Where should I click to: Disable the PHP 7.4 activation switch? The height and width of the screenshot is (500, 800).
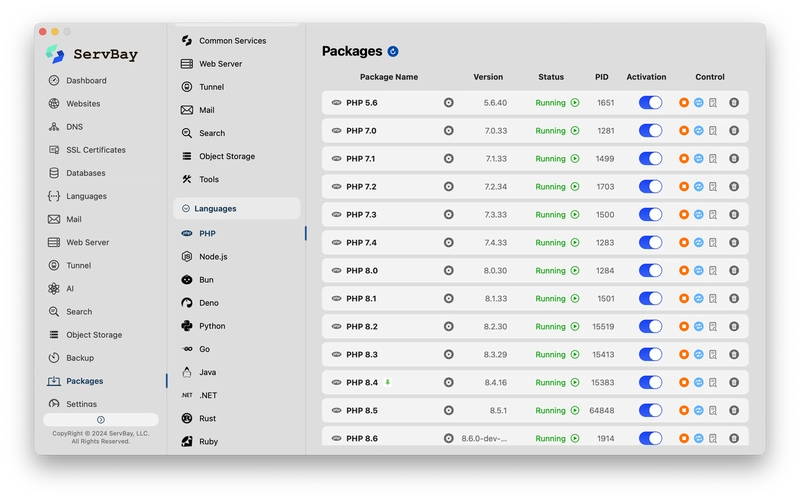650,242
